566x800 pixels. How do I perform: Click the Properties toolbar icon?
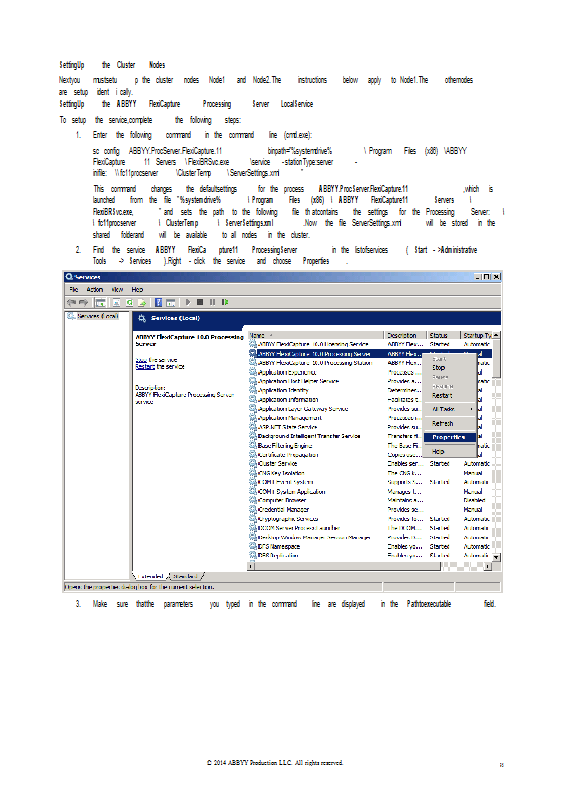pos(116,302)
